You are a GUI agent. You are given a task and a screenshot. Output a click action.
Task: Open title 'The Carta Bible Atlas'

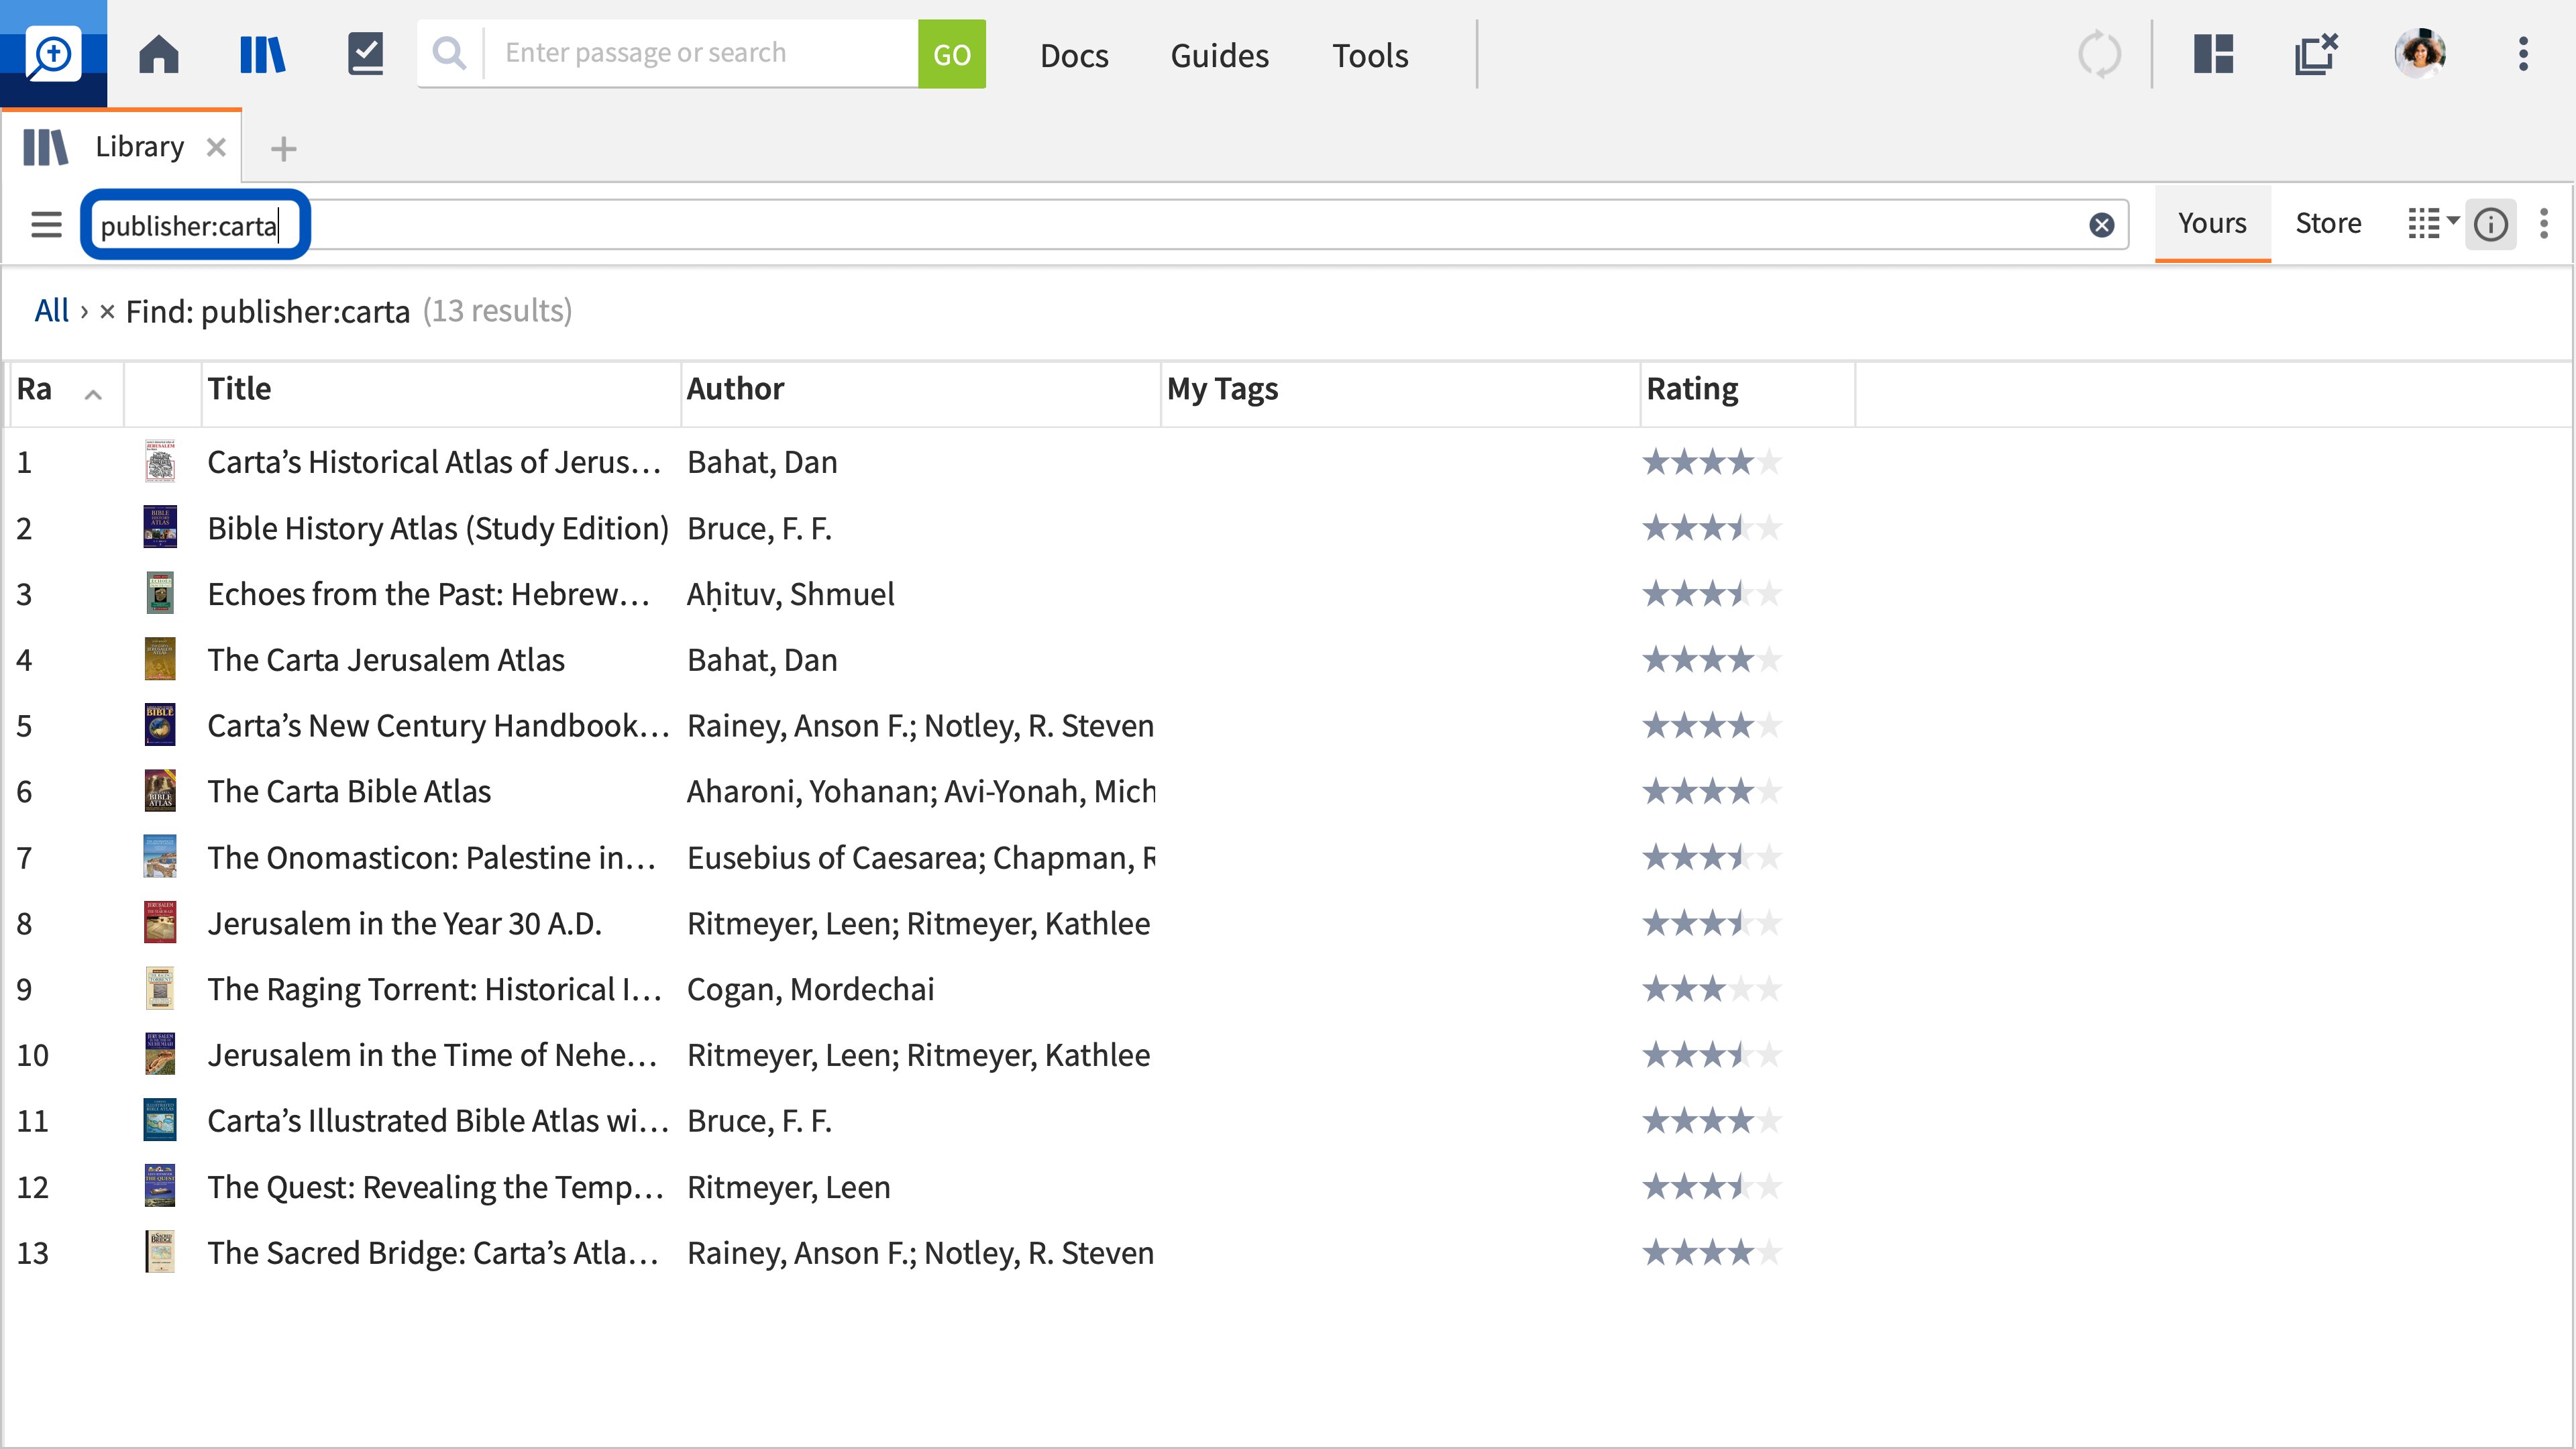point(349,792)
